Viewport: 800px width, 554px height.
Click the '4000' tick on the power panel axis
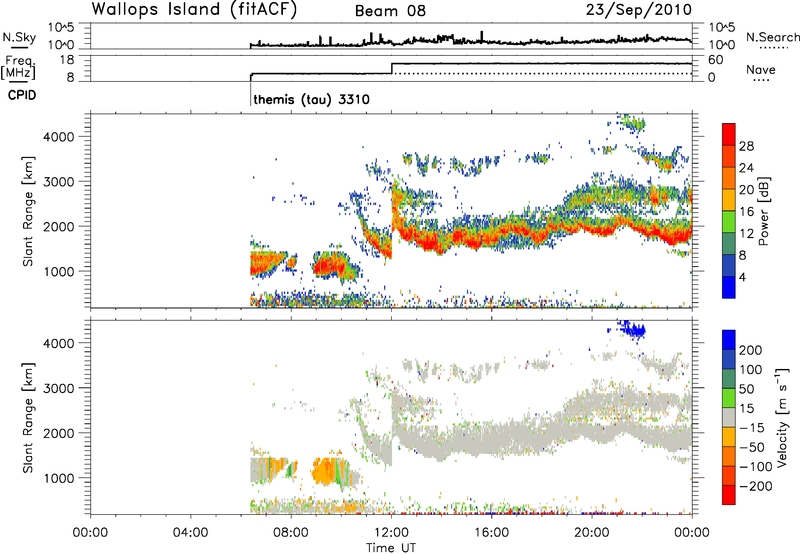59,137
